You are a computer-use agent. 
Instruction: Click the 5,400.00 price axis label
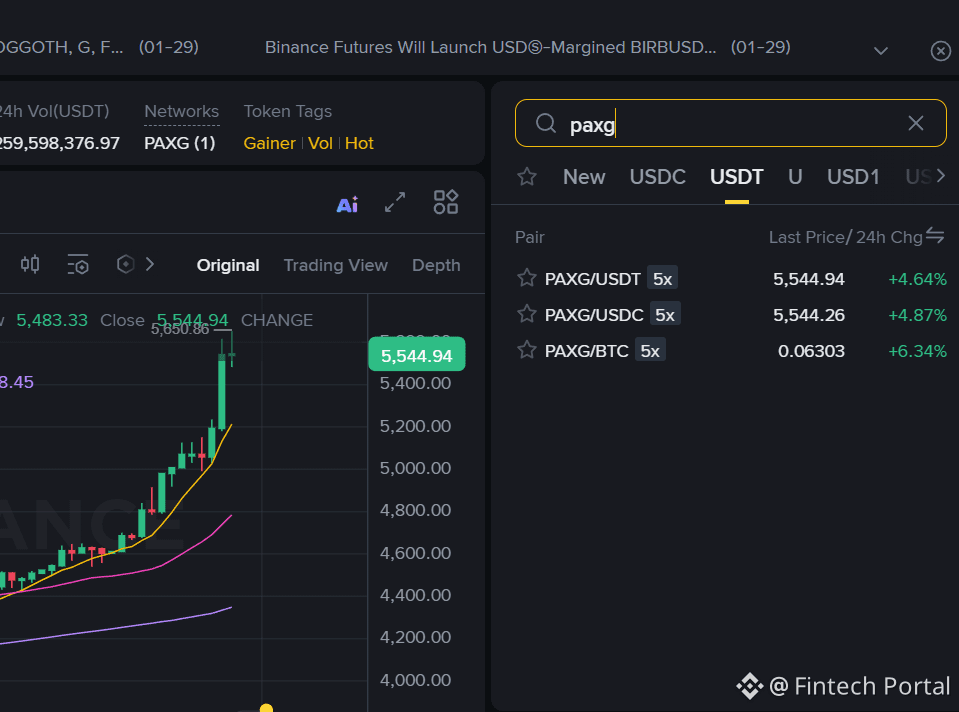click(415, 384)
